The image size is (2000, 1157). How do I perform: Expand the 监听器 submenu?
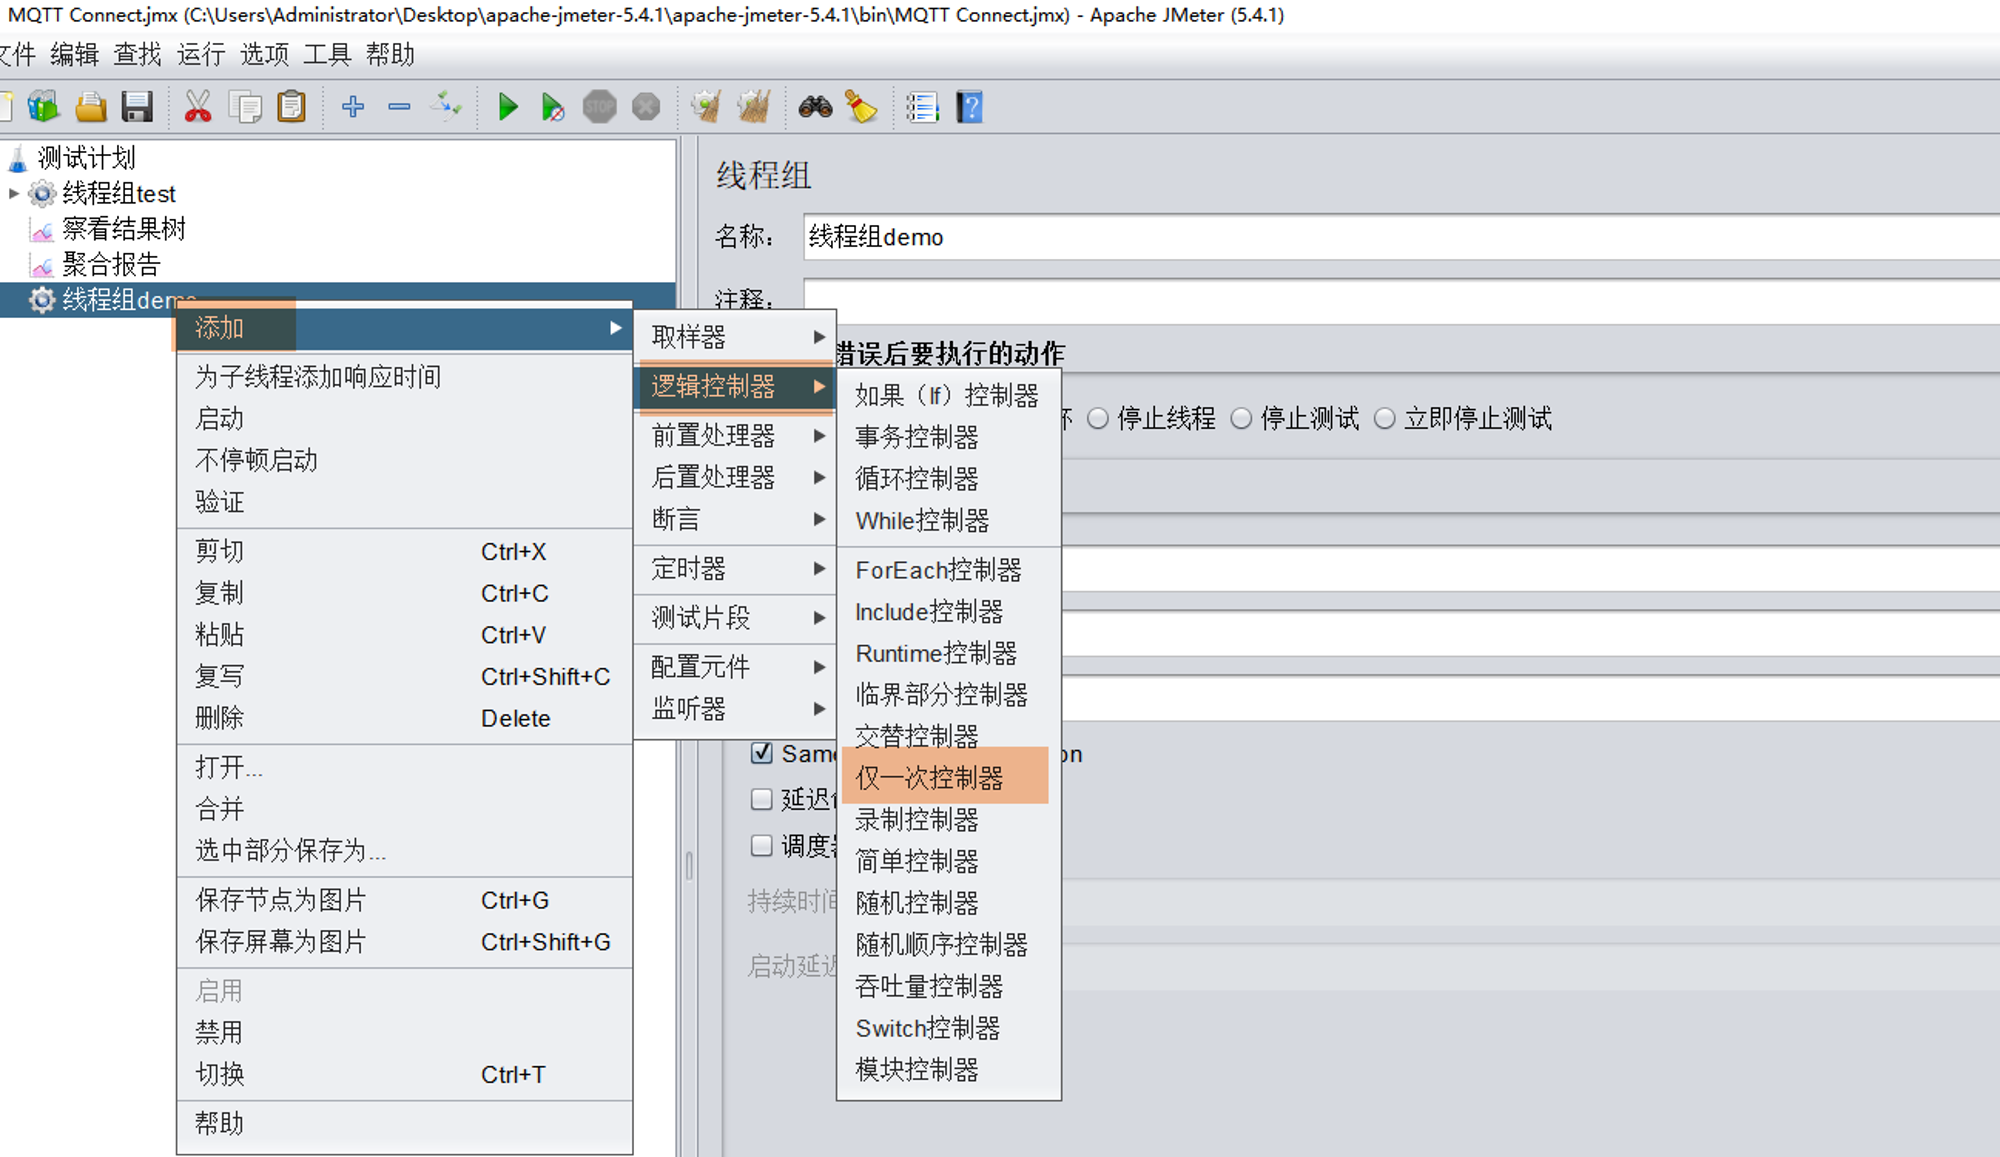coord(736,709)
